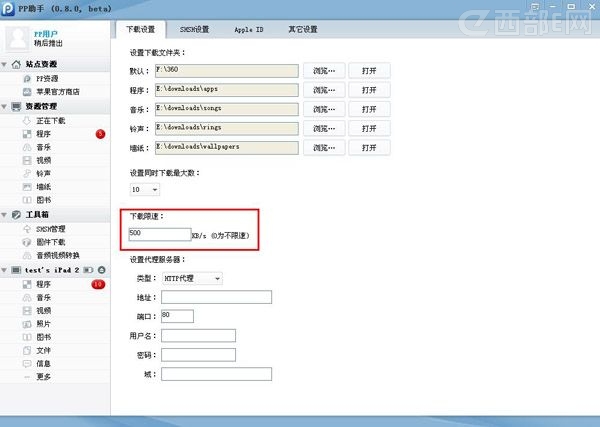
Task: Click the proxy 地址 address field
Action: [216, 297]
